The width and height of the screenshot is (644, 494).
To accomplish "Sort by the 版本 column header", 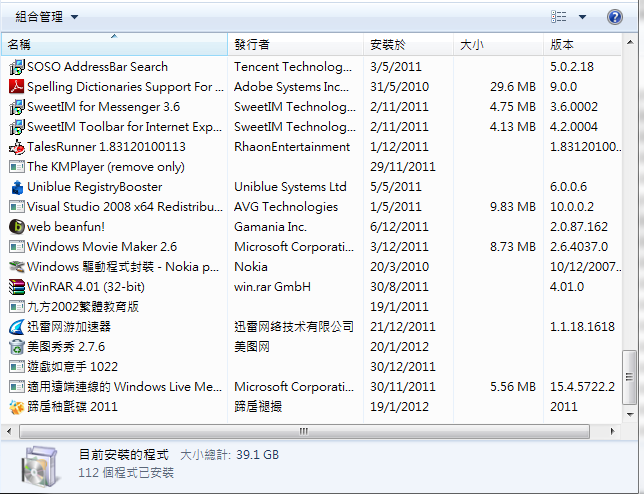I will [x=582, y=44].
